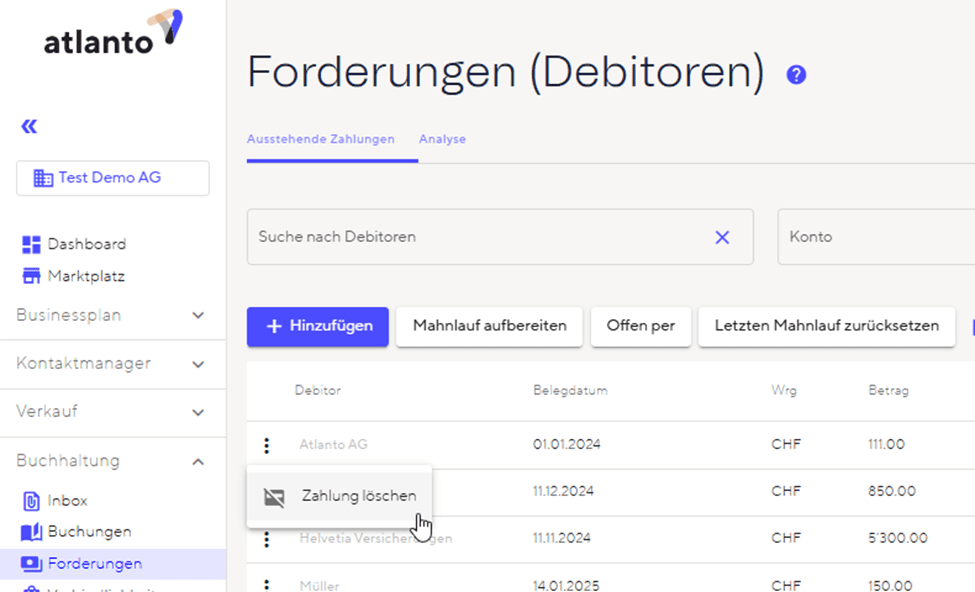The image size is (975, 592).
Task: Expand the Businessplan section
Action: (x=198, y=315)
